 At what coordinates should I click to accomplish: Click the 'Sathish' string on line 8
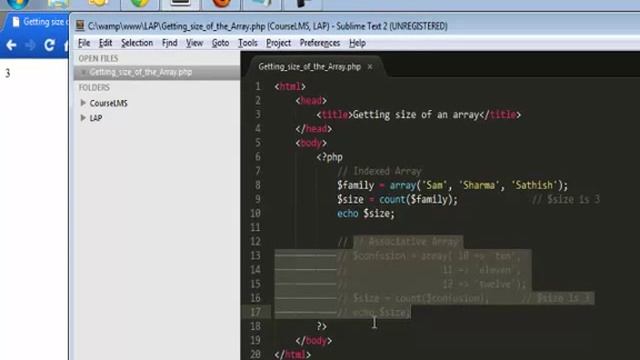534,185
